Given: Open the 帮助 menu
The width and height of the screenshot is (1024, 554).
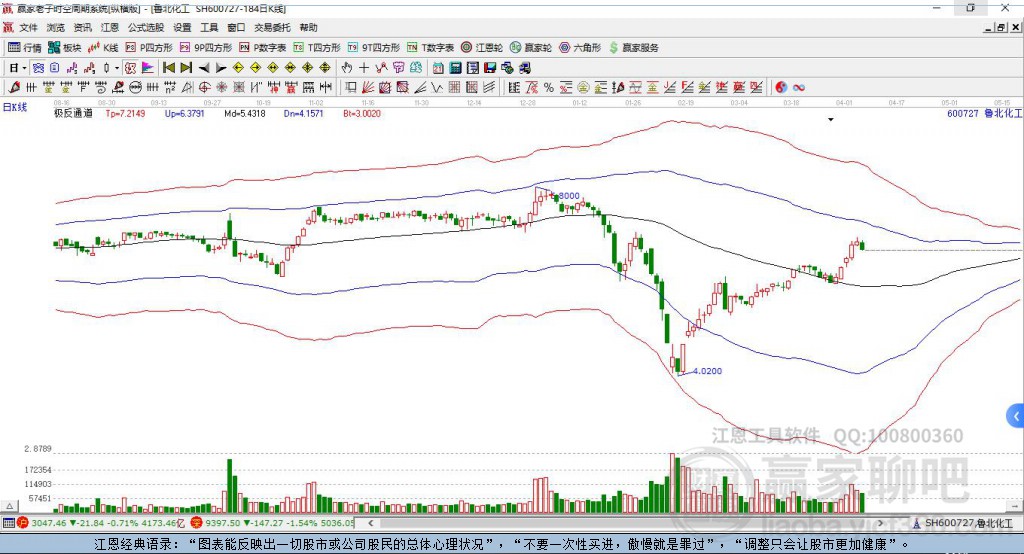Looking at the screenshot, I should click(308, 27).
